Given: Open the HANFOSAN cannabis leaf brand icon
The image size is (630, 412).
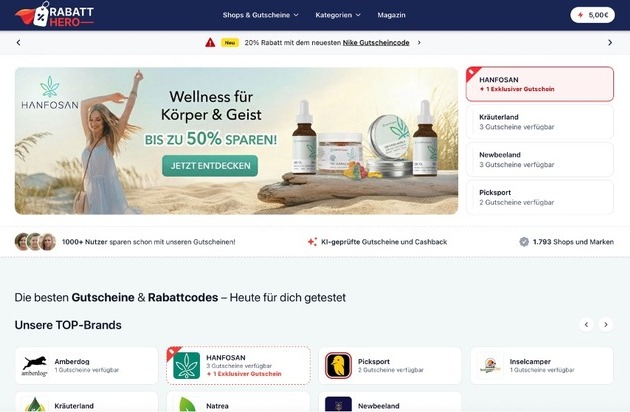Looking at the screenshot, I should (x=186, y=365).
